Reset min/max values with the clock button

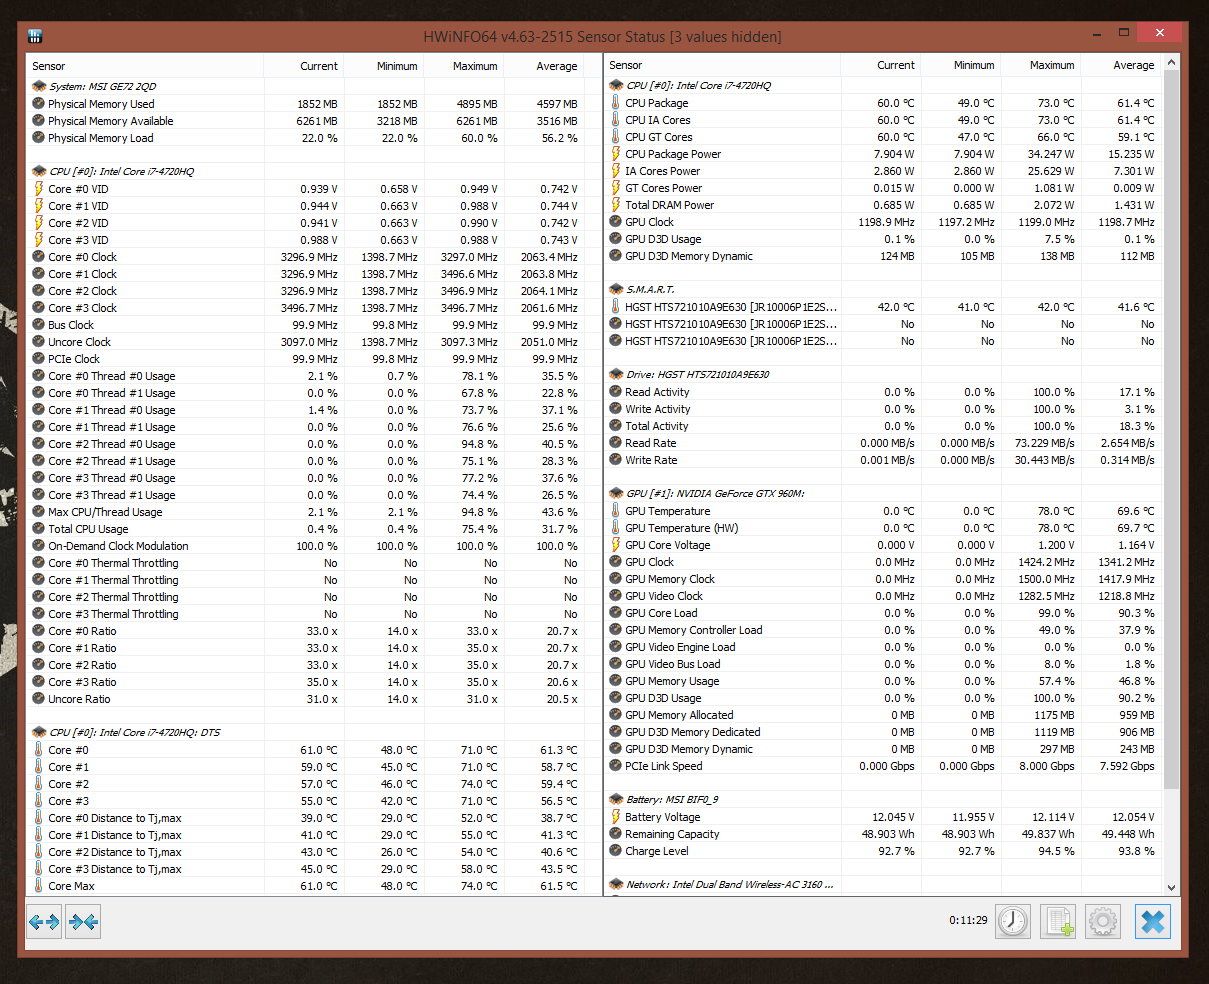pyautogui.click(x=1013, y=921)
